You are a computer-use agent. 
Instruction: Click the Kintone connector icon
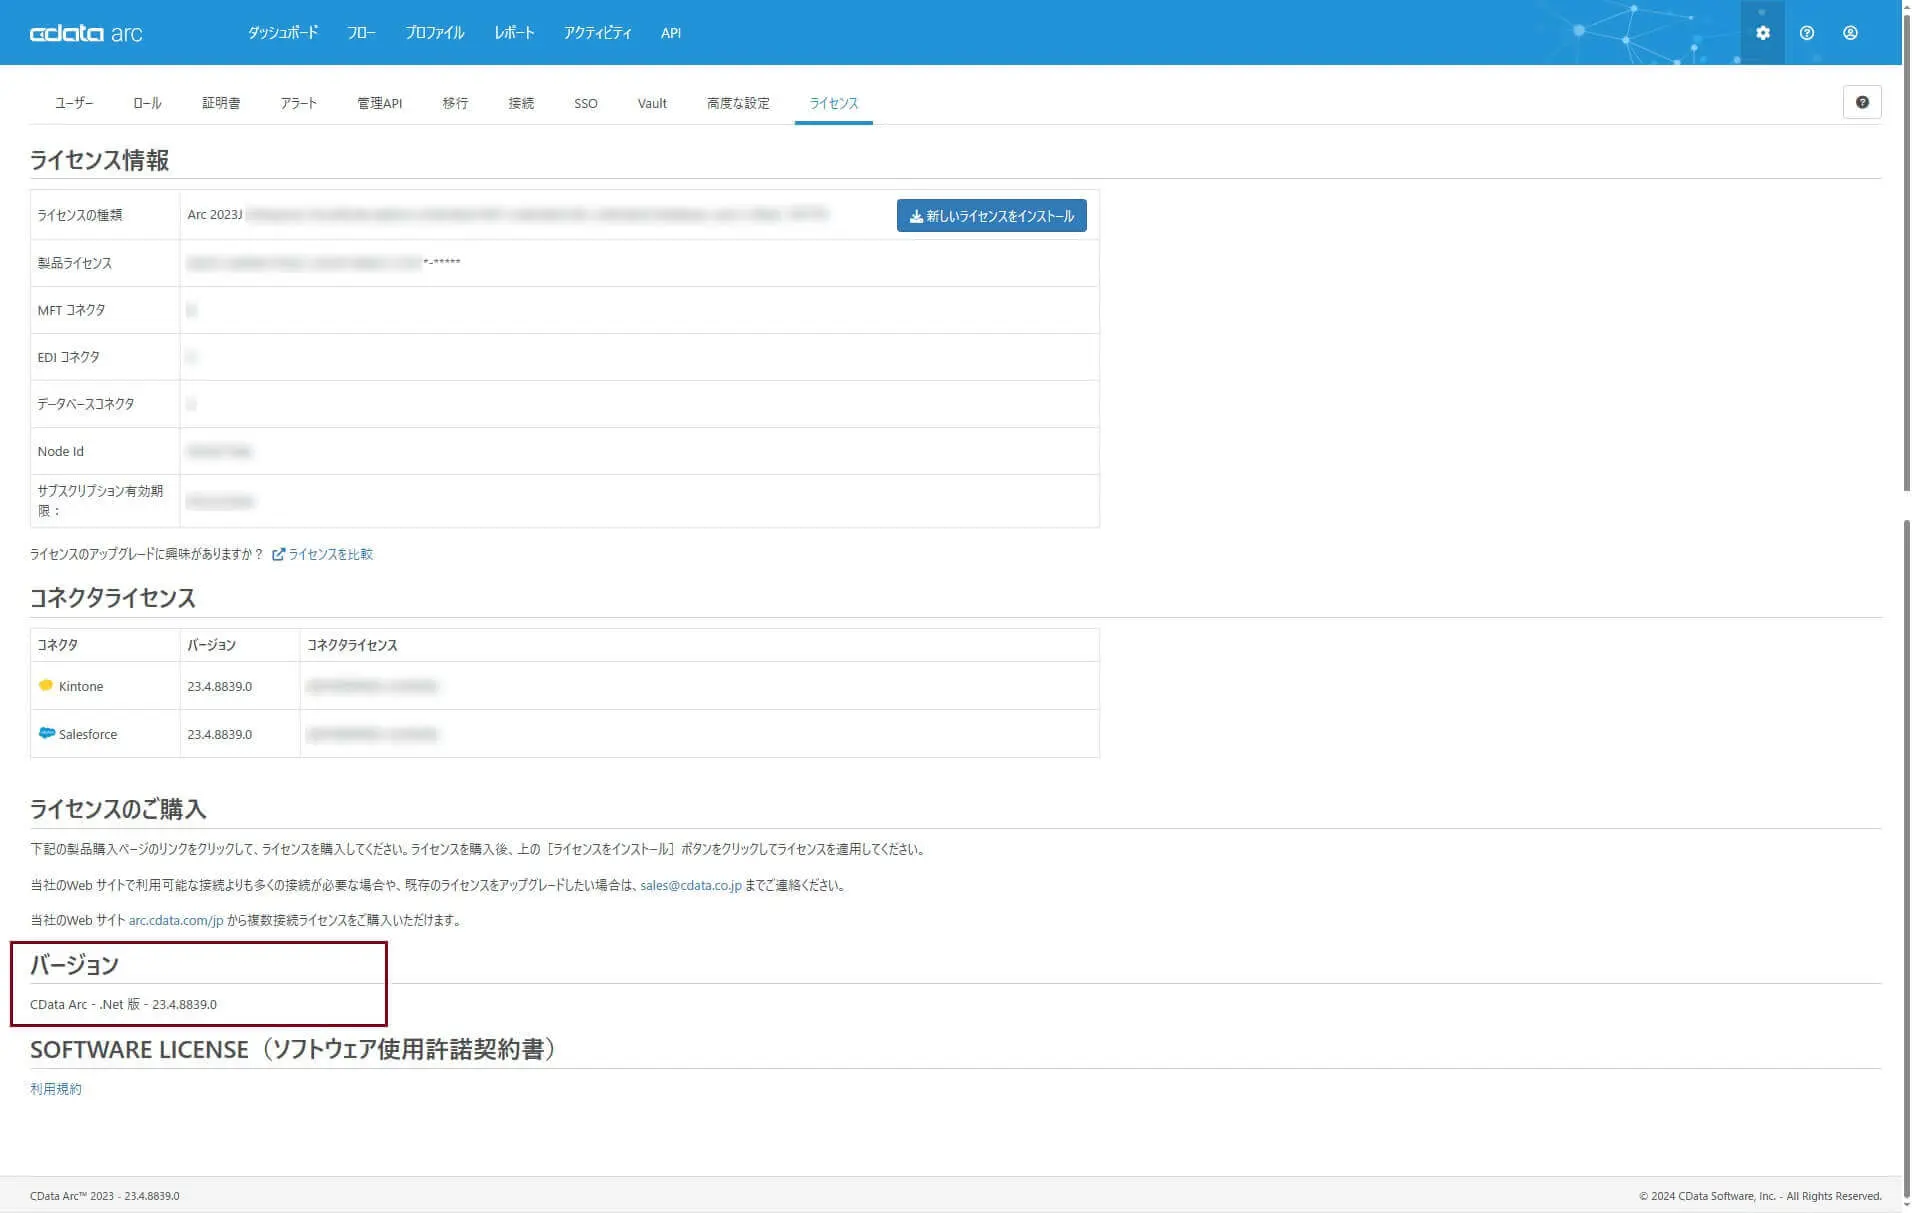tap(45, 686)
